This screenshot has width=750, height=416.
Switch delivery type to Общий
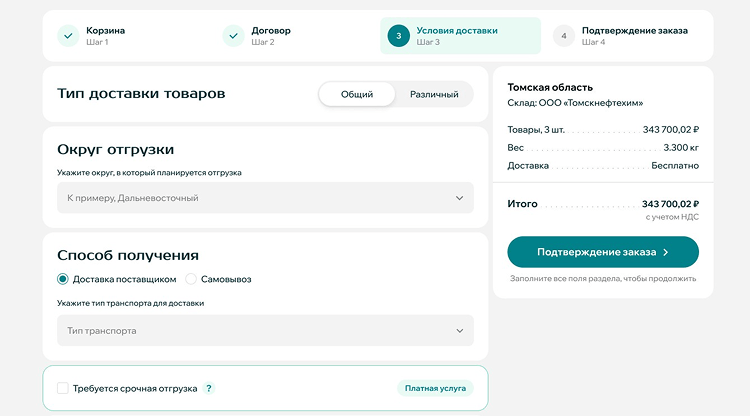pos(357,94)
